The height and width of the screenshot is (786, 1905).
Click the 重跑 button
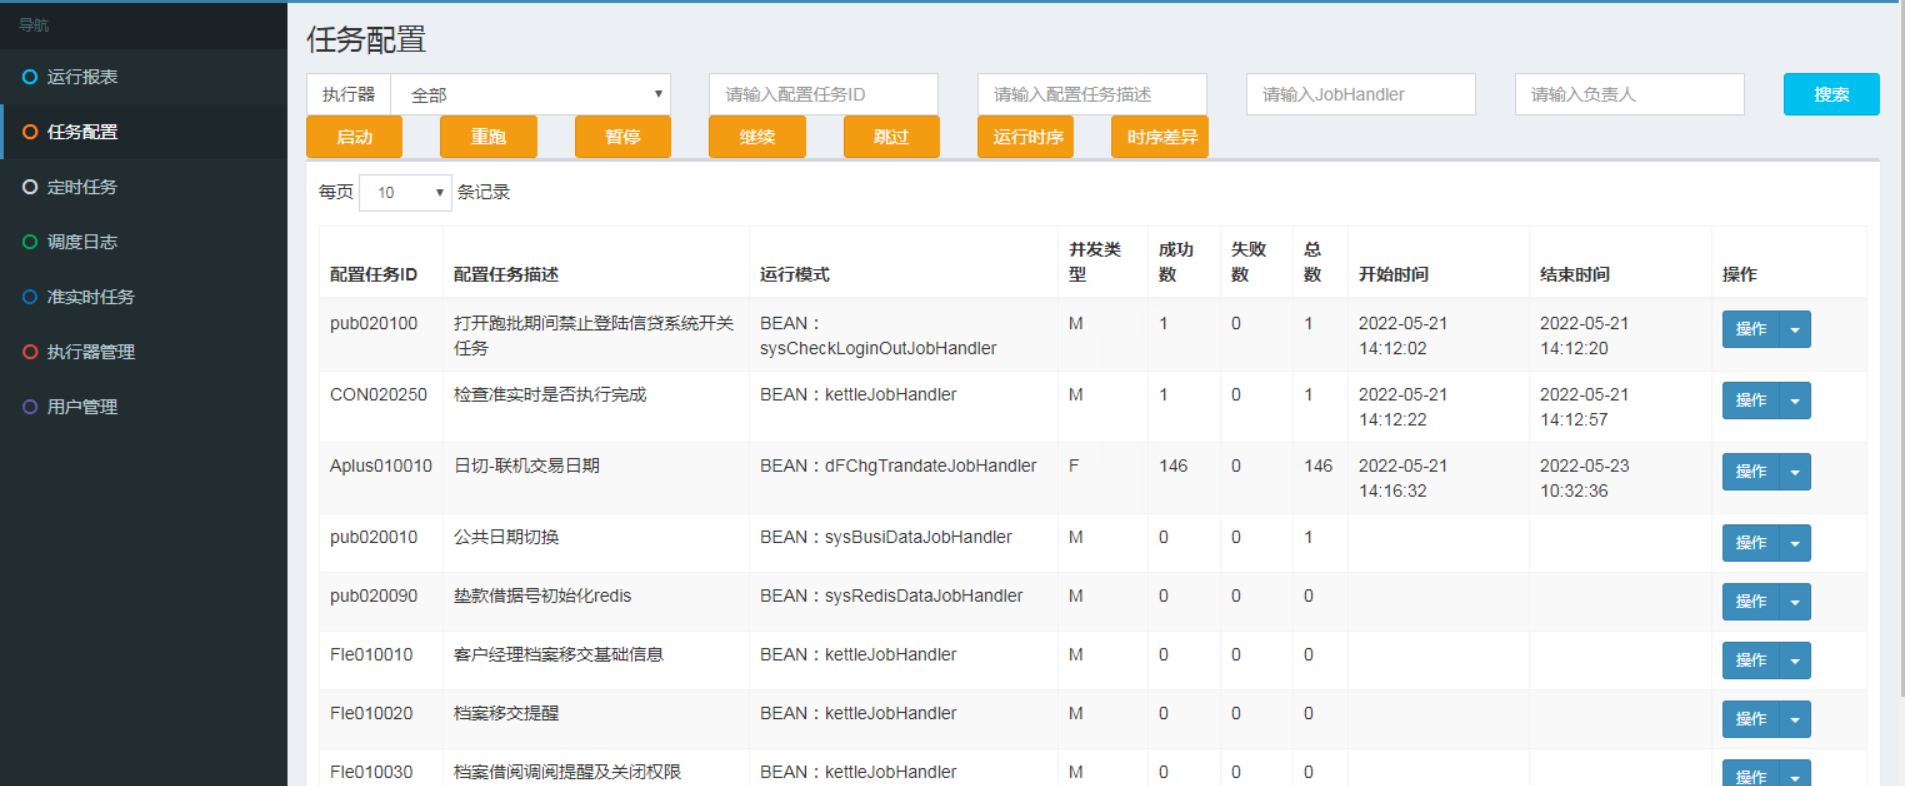tap(488, 137)
